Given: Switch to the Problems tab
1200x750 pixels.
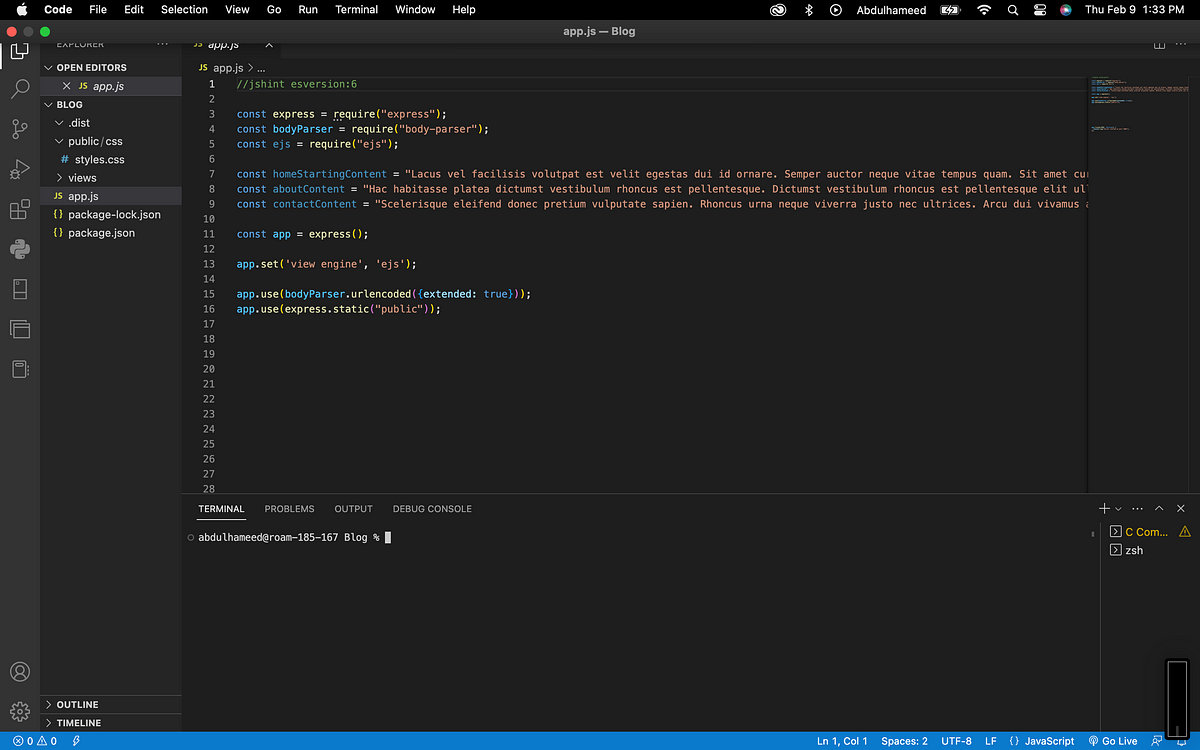Looking at the screenshot, I should [x=289, y=509].
